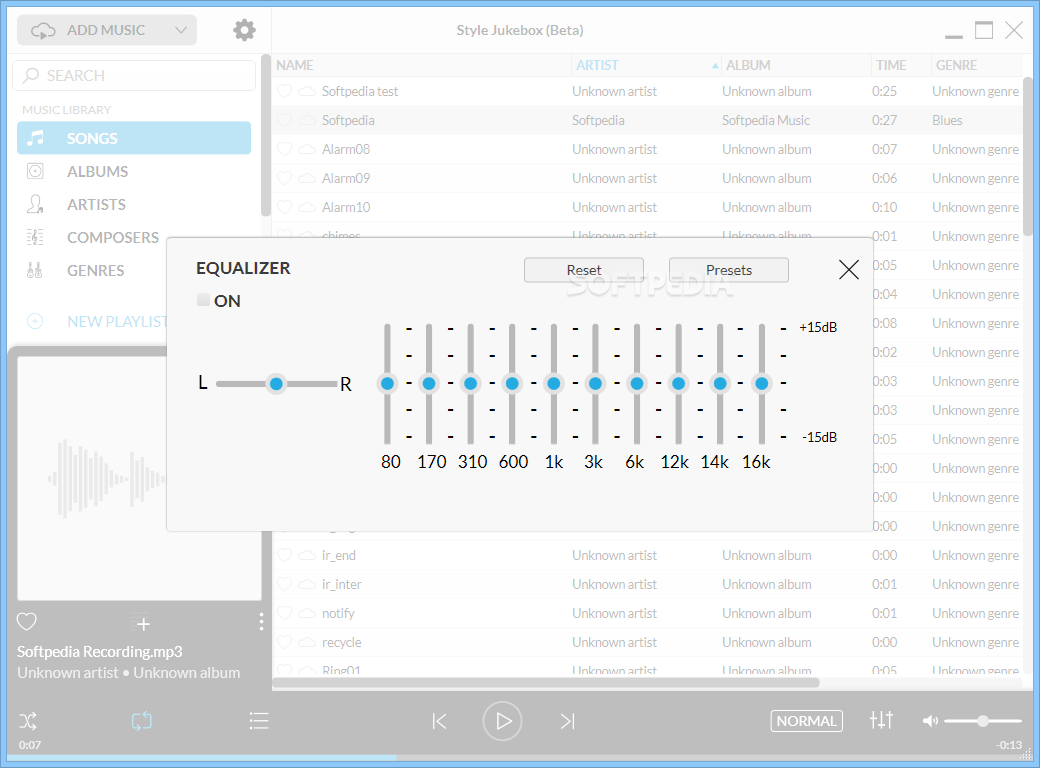Open the play queue list icon
This screenshot has width=1040, height=768.
tap(259, 721)
